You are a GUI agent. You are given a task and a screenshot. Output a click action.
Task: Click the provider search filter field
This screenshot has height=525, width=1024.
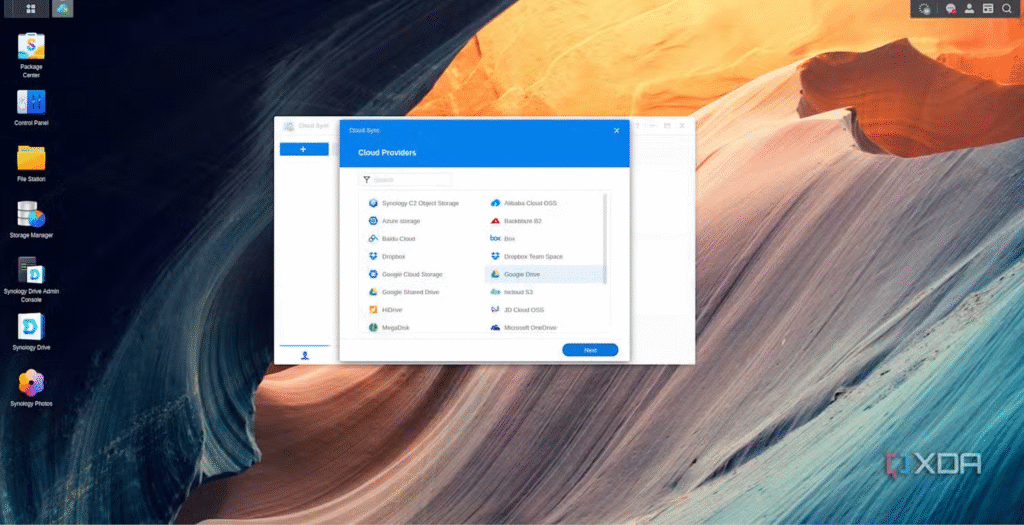(x=410, y=180)
